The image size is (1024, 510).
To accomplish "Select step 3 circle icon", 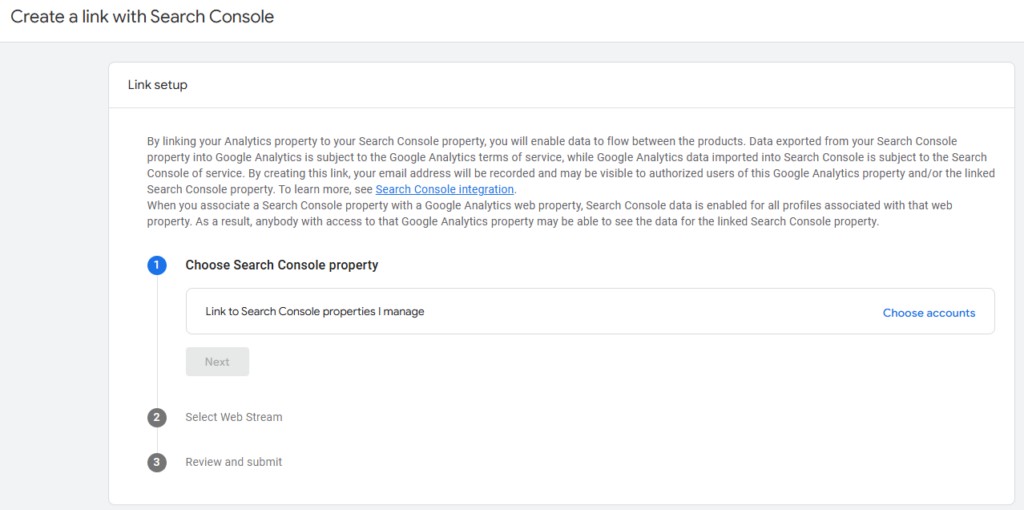I will (x=157, y=462).
